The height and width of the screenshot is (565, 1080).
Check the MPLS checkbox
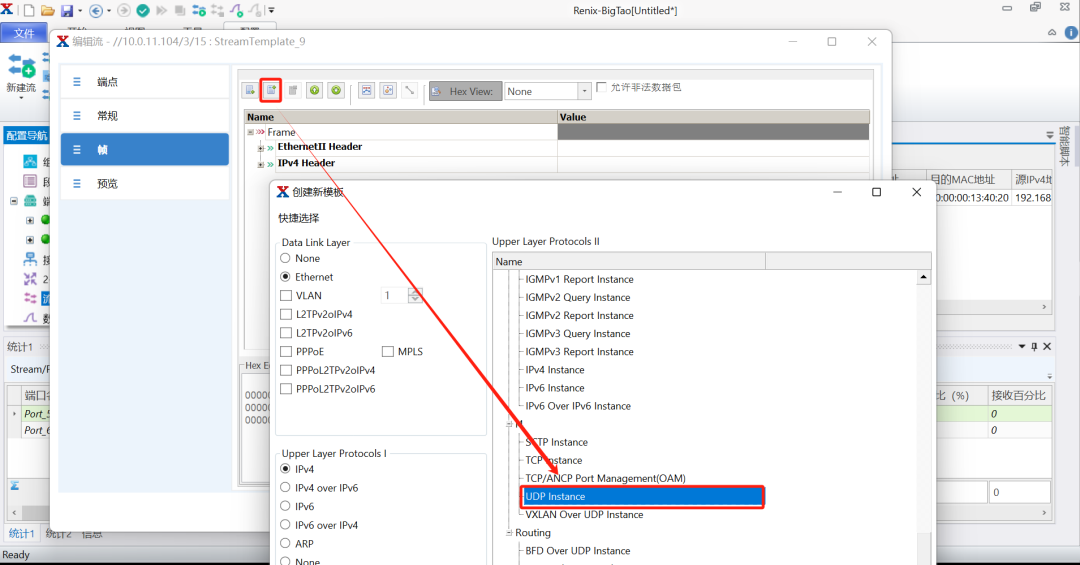[389, 352]
